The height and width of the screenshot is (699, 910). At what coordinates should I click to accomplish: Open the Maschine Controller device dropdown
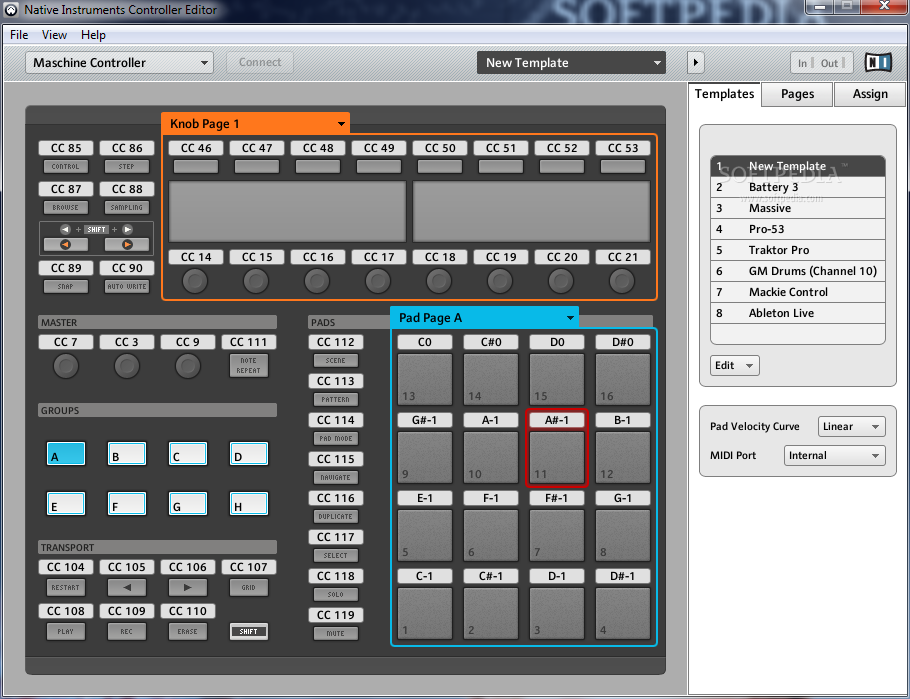coord(119,62)
